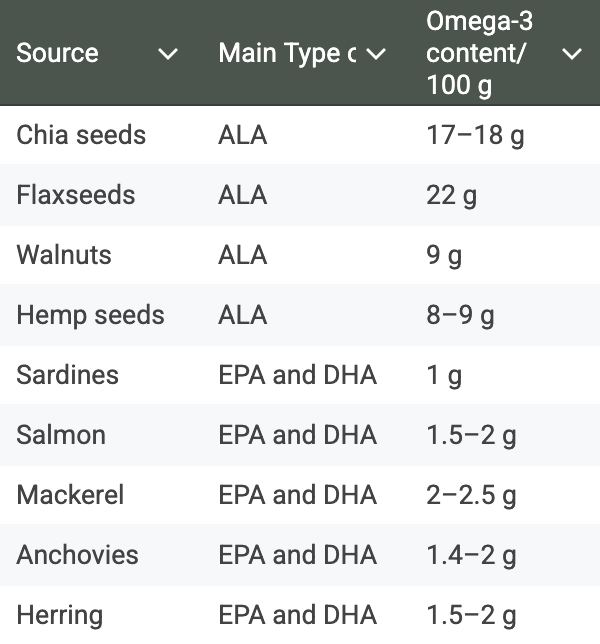Select the Anchovies source cell

point(78,555)
